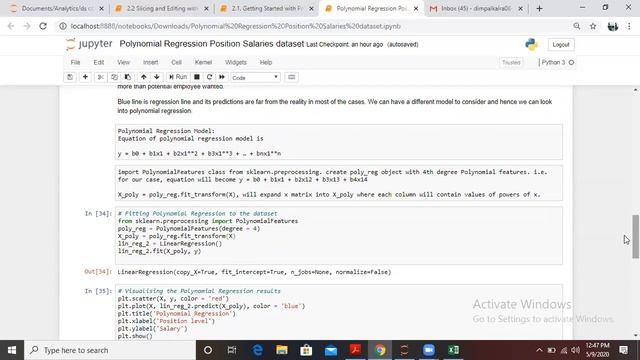This screenshot has width=640, height=360.
Task: Restart the kernel icon
Action: 209,77
